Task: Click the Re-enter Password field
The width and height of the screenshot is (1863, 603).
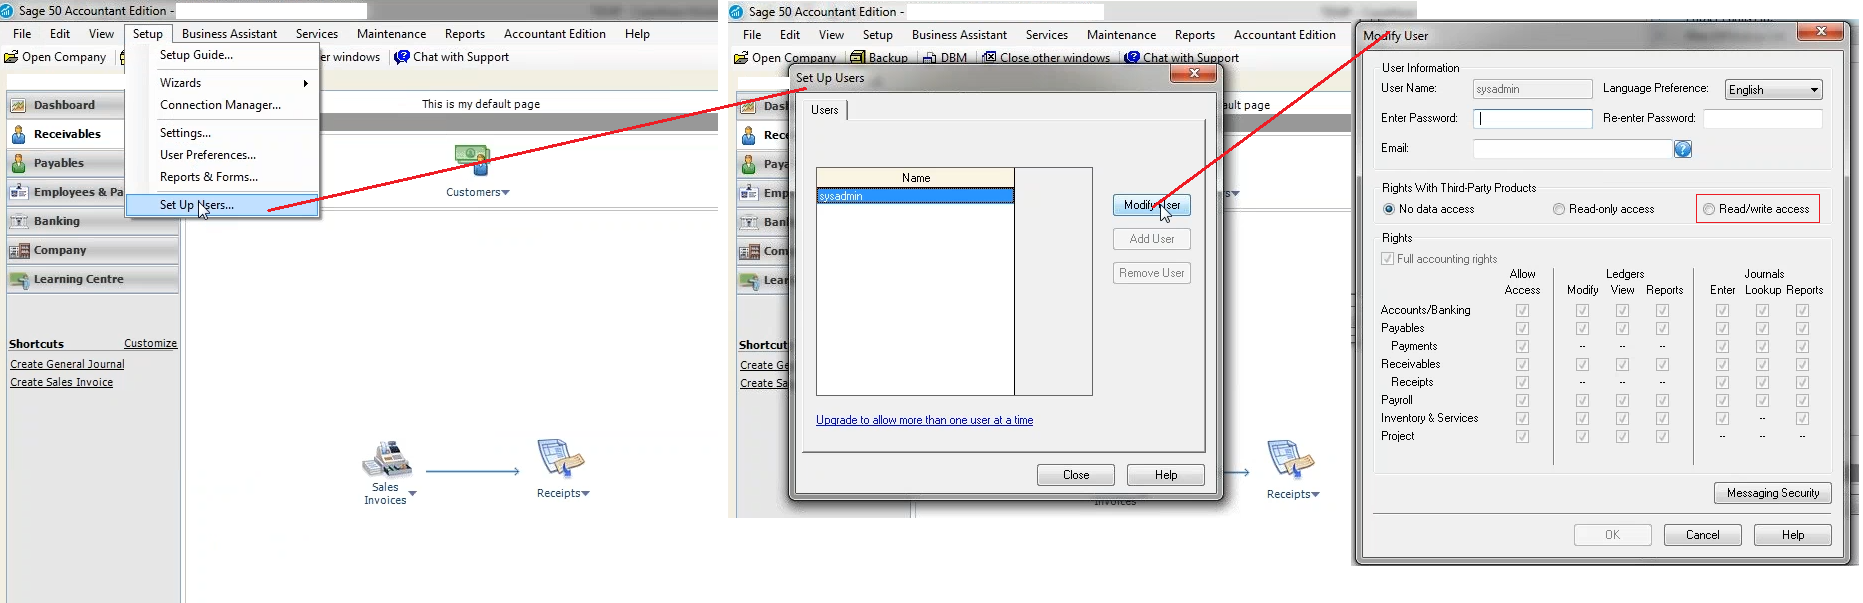Action: [x=1763, y=119]
